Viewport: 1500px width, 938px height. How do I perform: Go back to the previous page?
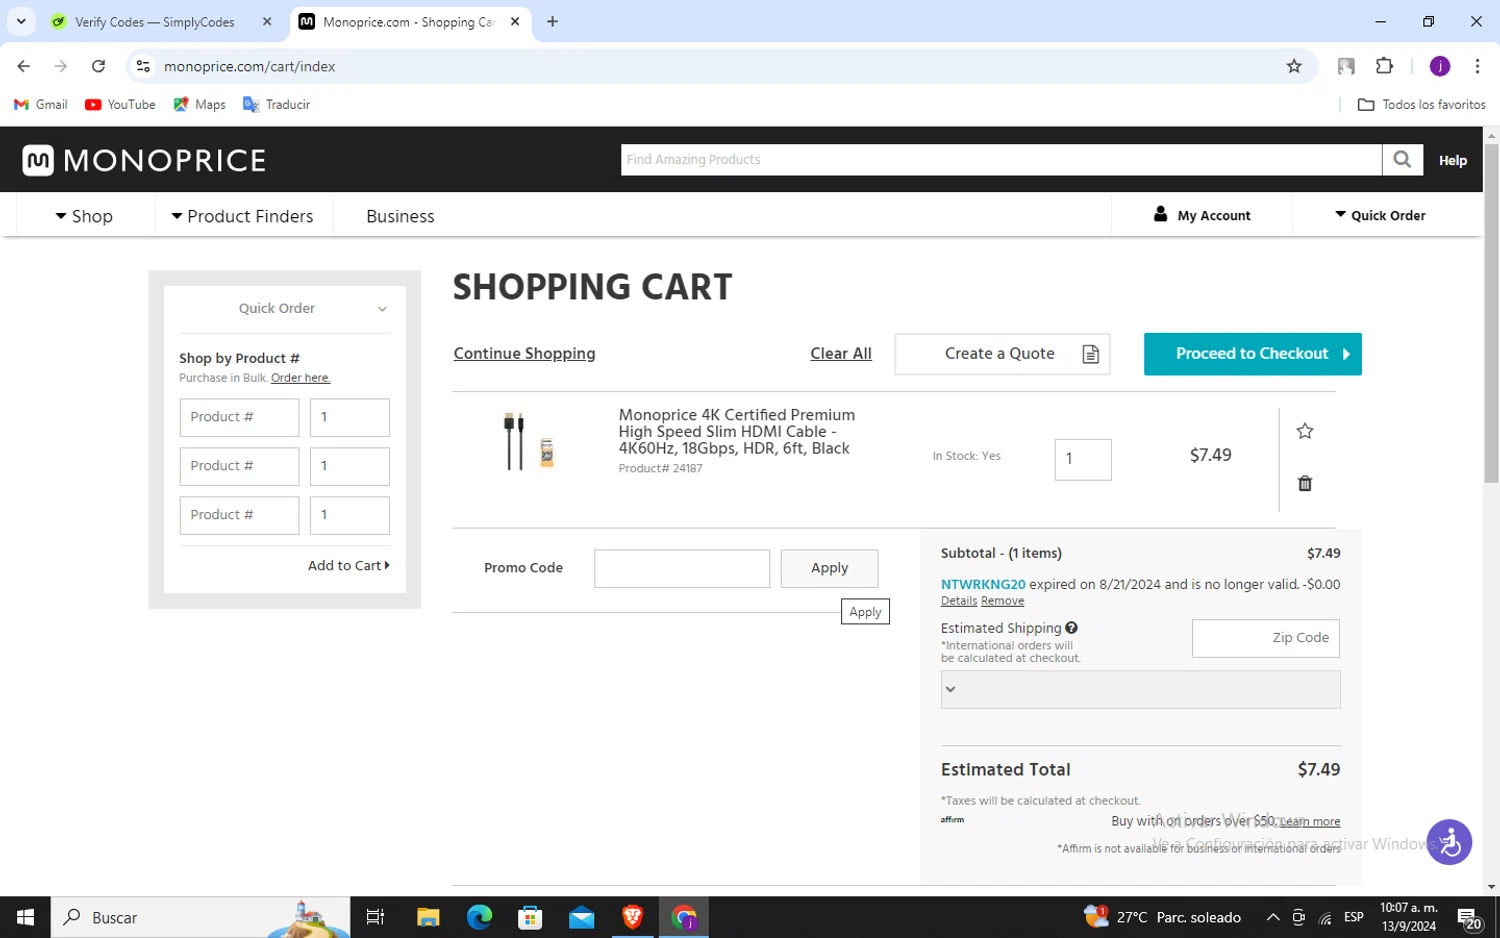pos(24,66)
